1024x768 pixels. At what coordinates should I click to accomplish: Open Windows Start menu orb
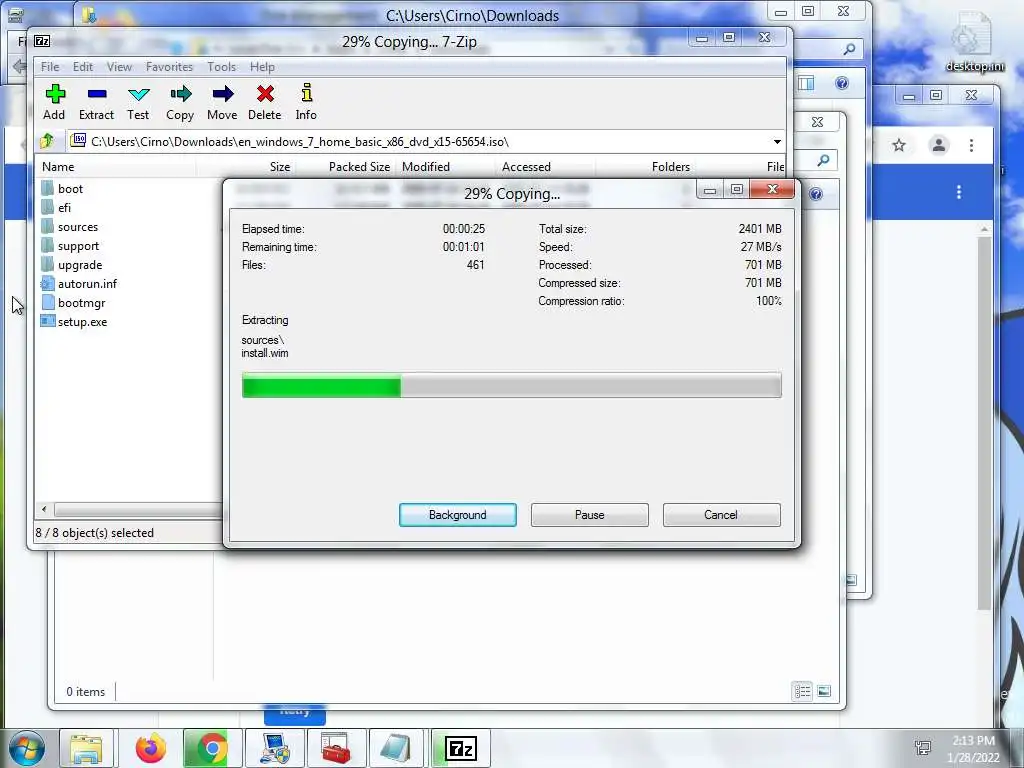tap(27, 748)
